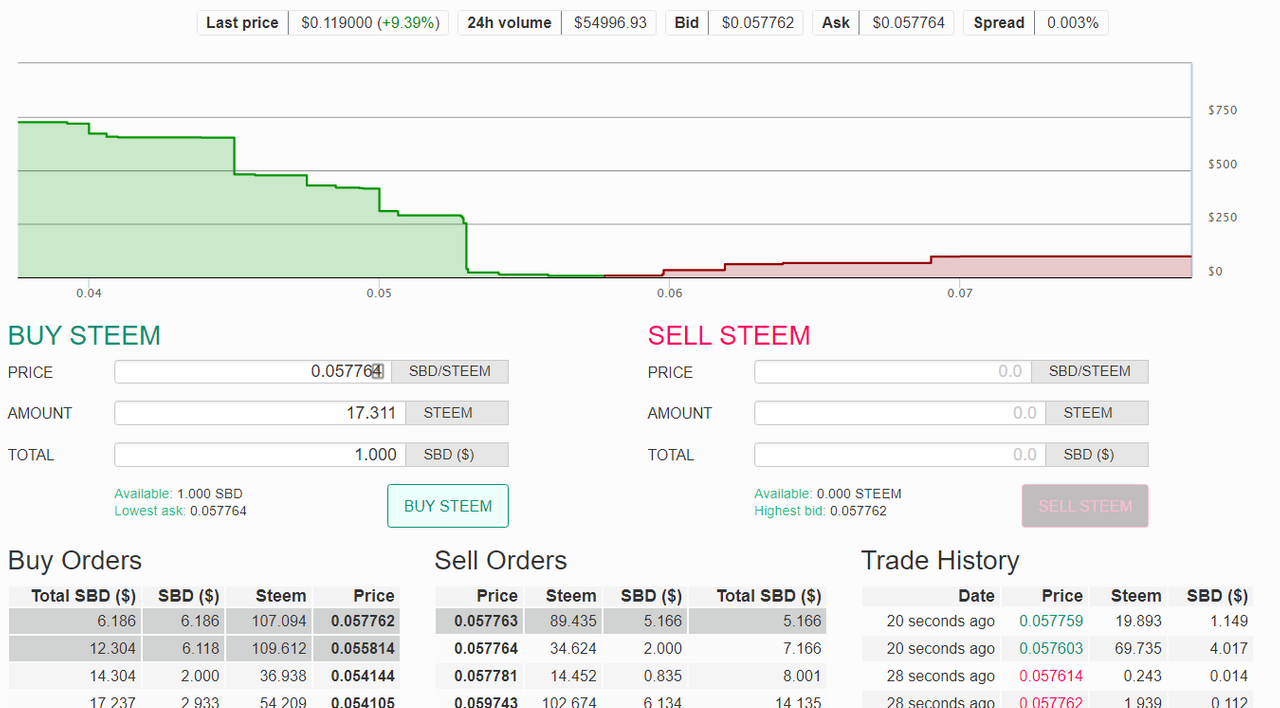This screenshot has height=708, width=1280.
Task: Click the BUY STEEM button
Action: click(x=448, y=506)
